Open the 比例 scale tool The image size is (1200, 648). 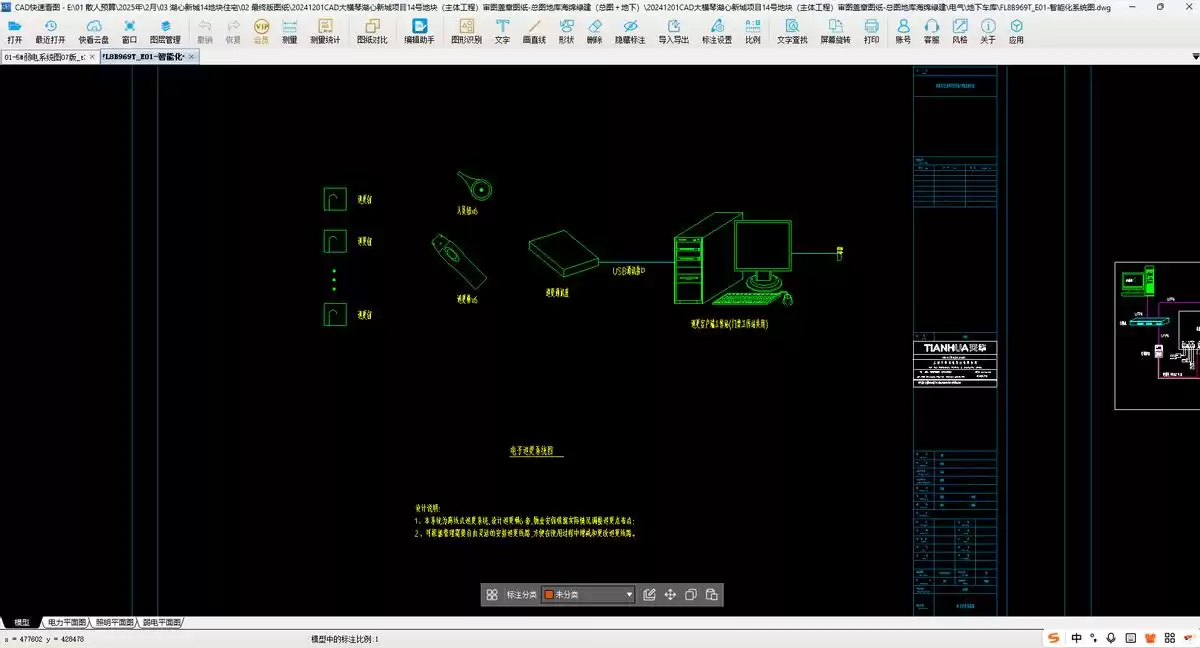coord(753,31)
